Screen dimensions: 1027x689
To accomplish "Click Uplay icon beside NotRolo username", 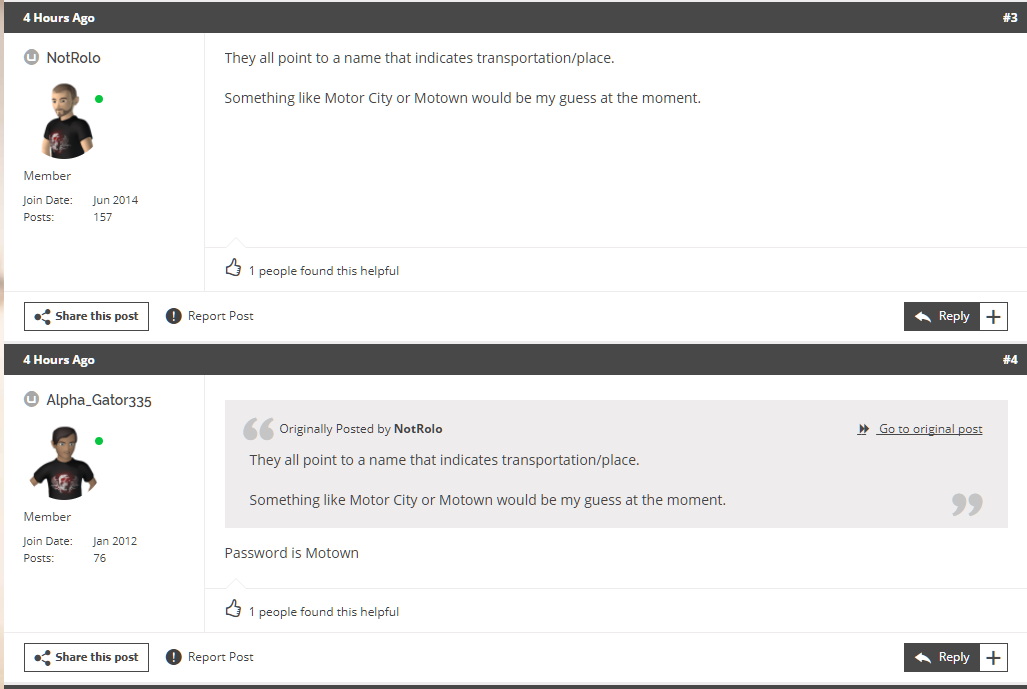I will pos(31,58).
